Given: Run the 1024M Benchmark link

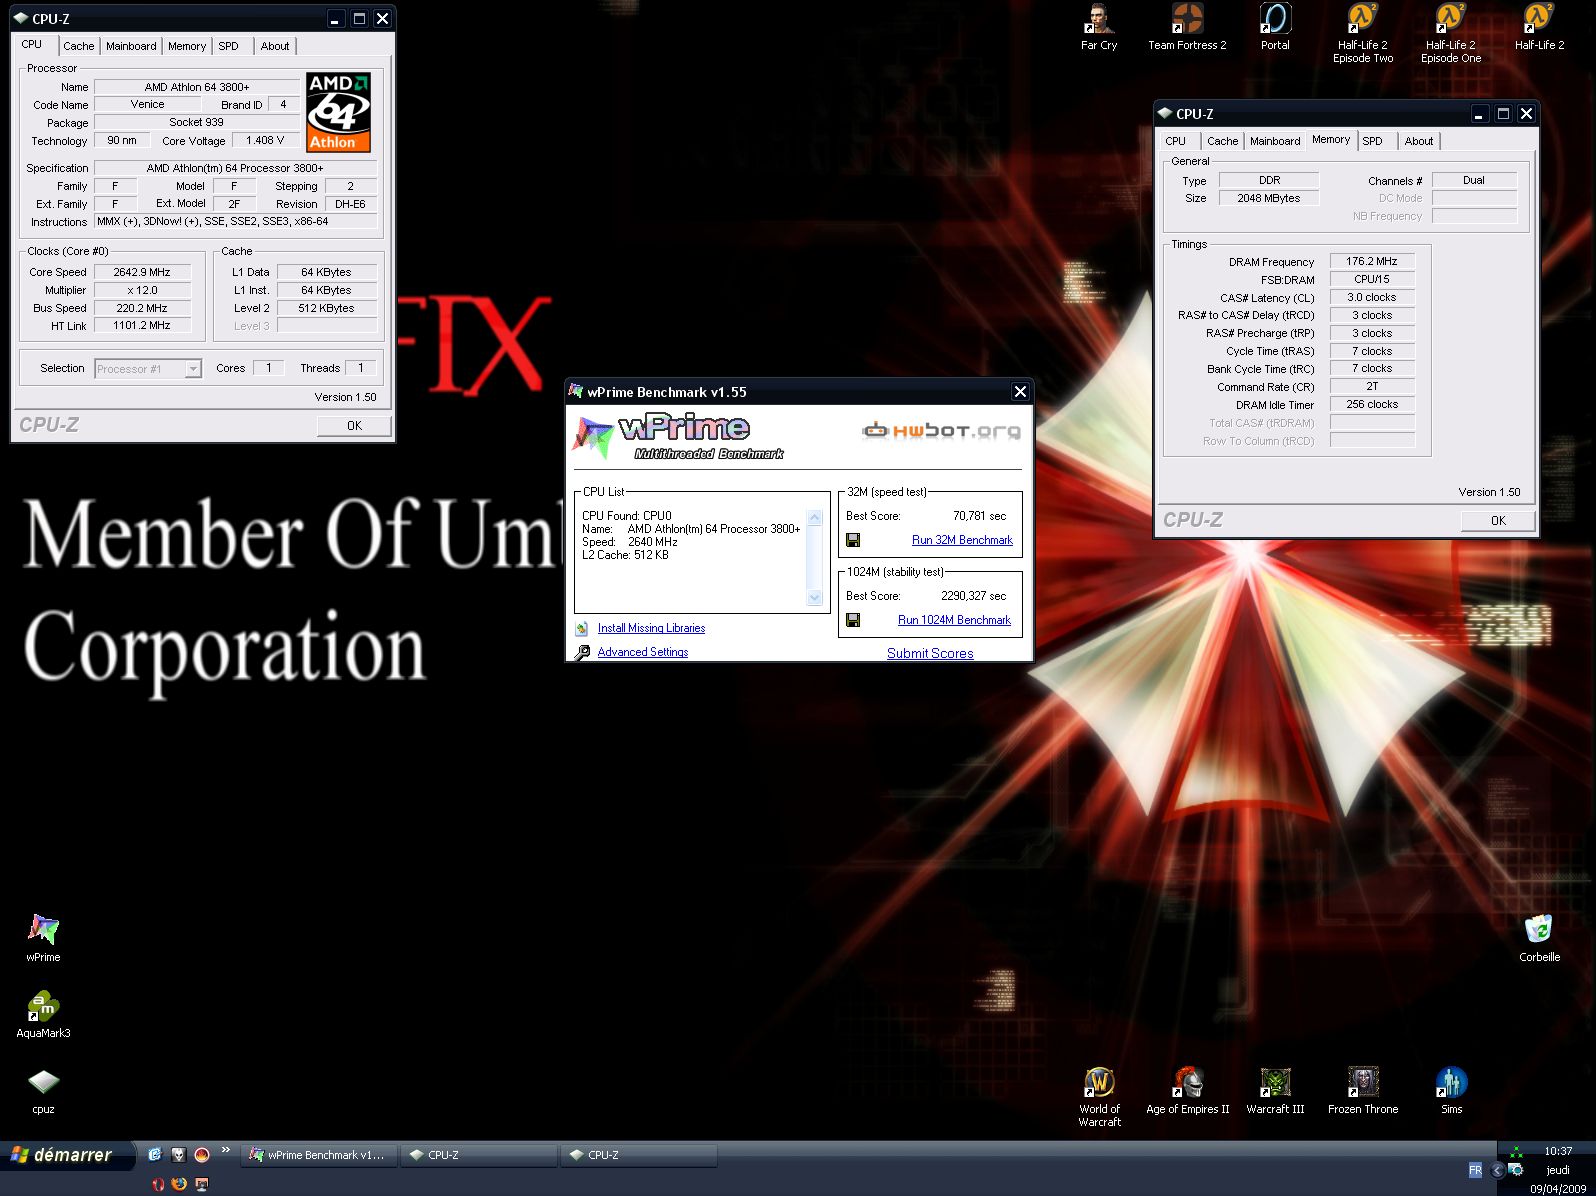Looking at the screenshot, I should pyautogui.click(x=954, y=620).
